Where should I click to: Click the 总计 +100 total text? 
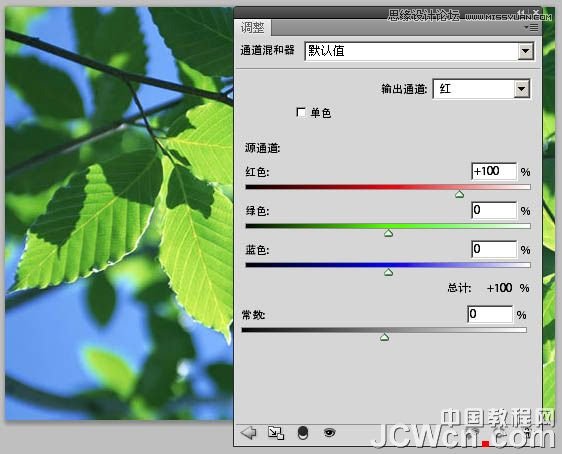(489, 288)
